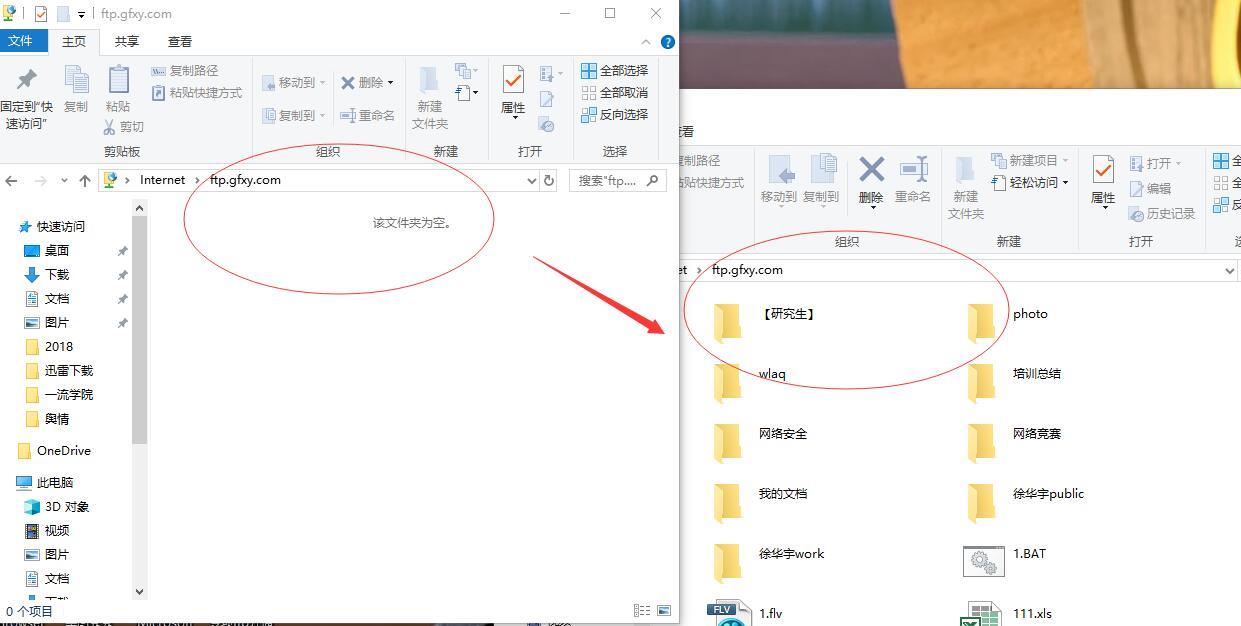Expand the address bar history dropdown
1241x626 pixels.
pos(531,181)
